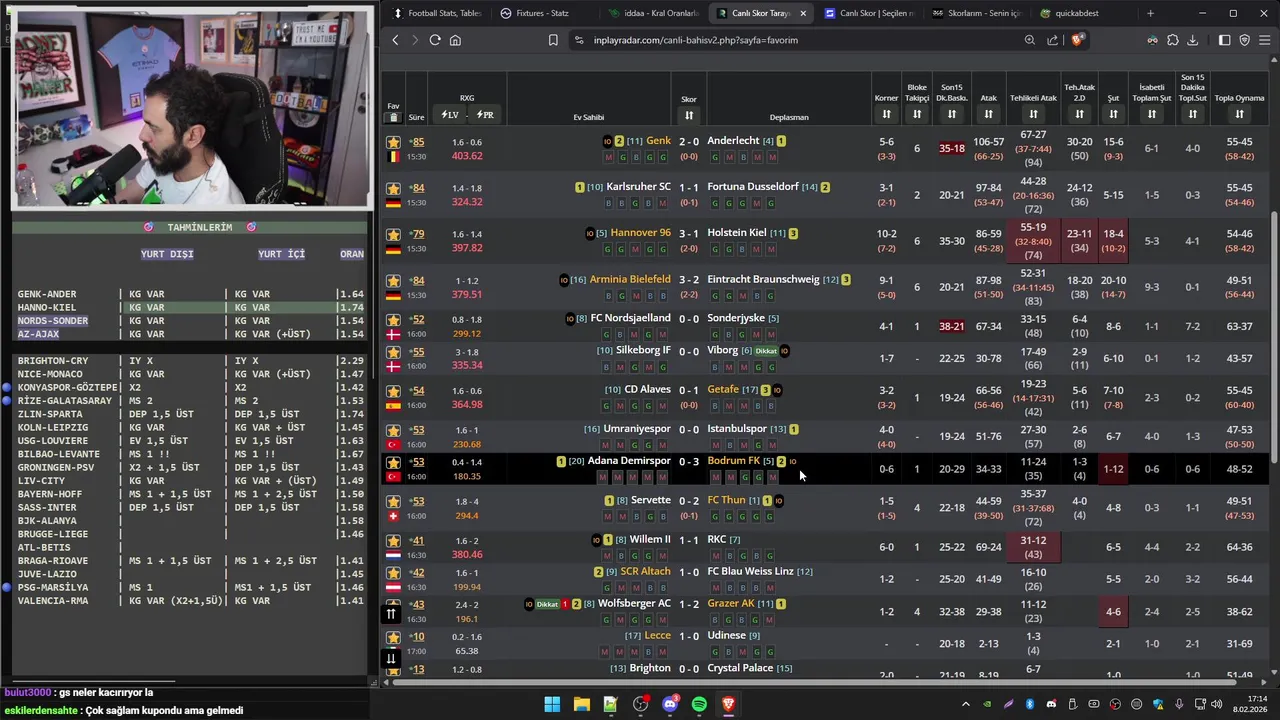
Task: Toggle favorite star for Adana Demirspor match
Action: (x=393, y=462)
